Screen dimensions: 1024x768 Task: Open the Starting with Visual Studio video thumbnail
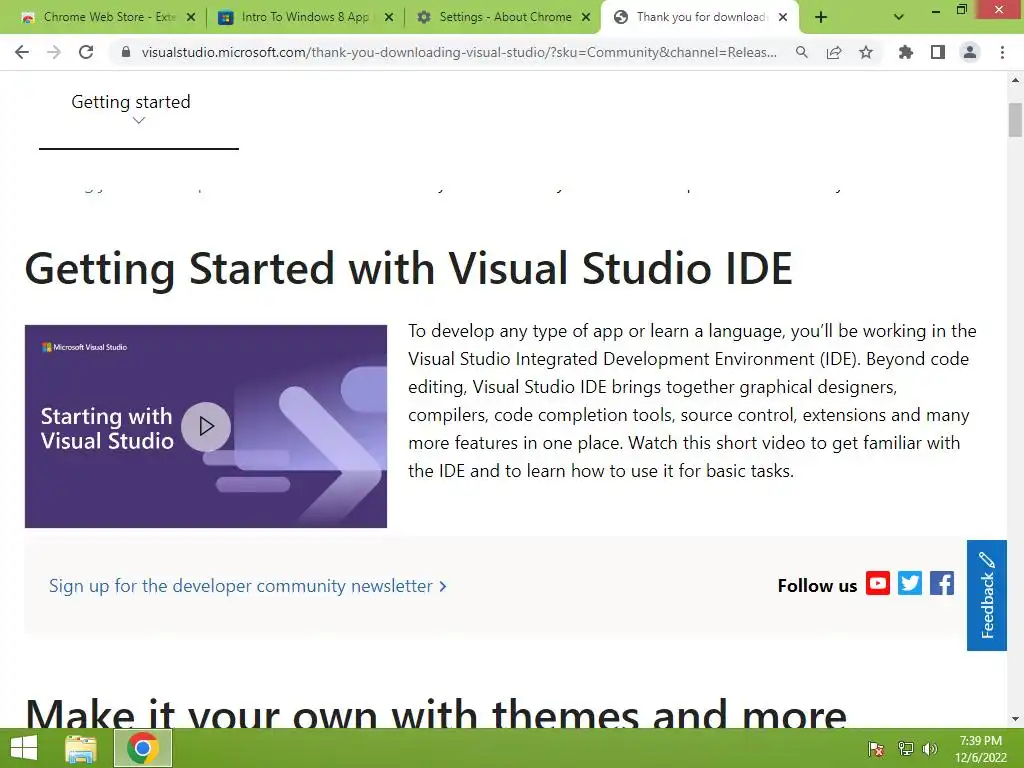[206, 426]
